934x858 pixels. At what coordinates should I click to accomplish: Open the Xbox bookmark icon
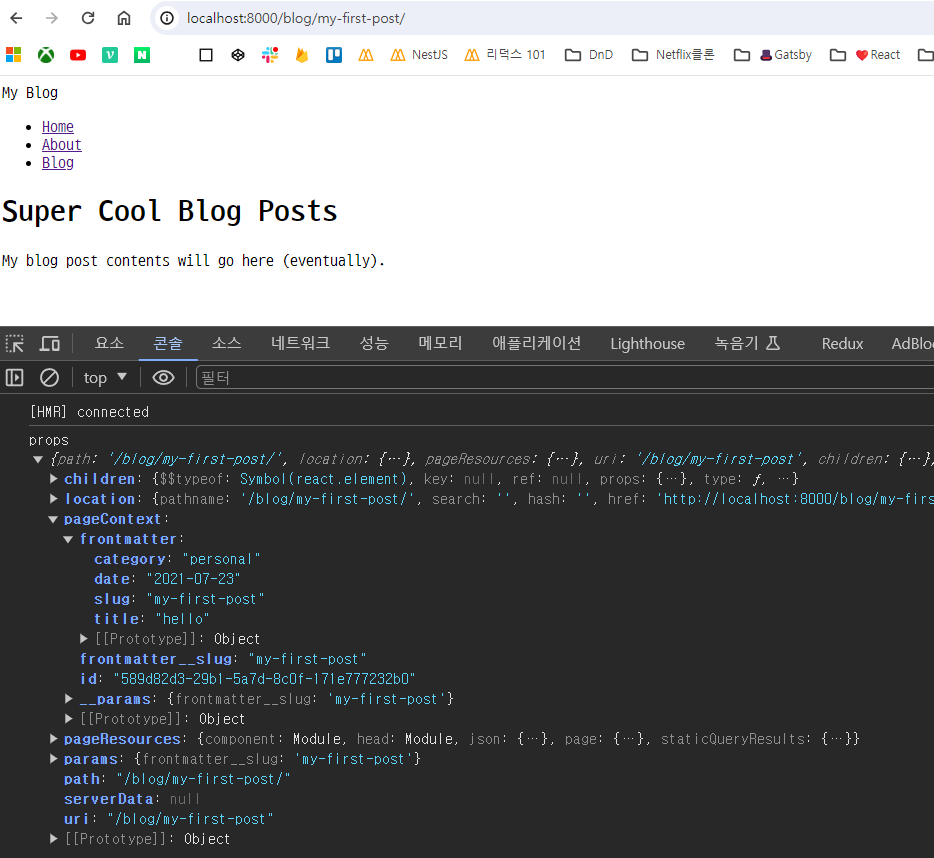coord(46,55)
